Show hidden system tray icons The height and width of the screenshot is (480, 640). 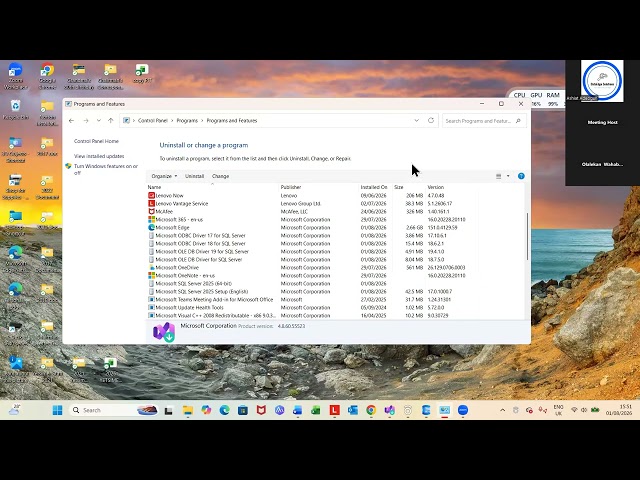click(502, 410)
